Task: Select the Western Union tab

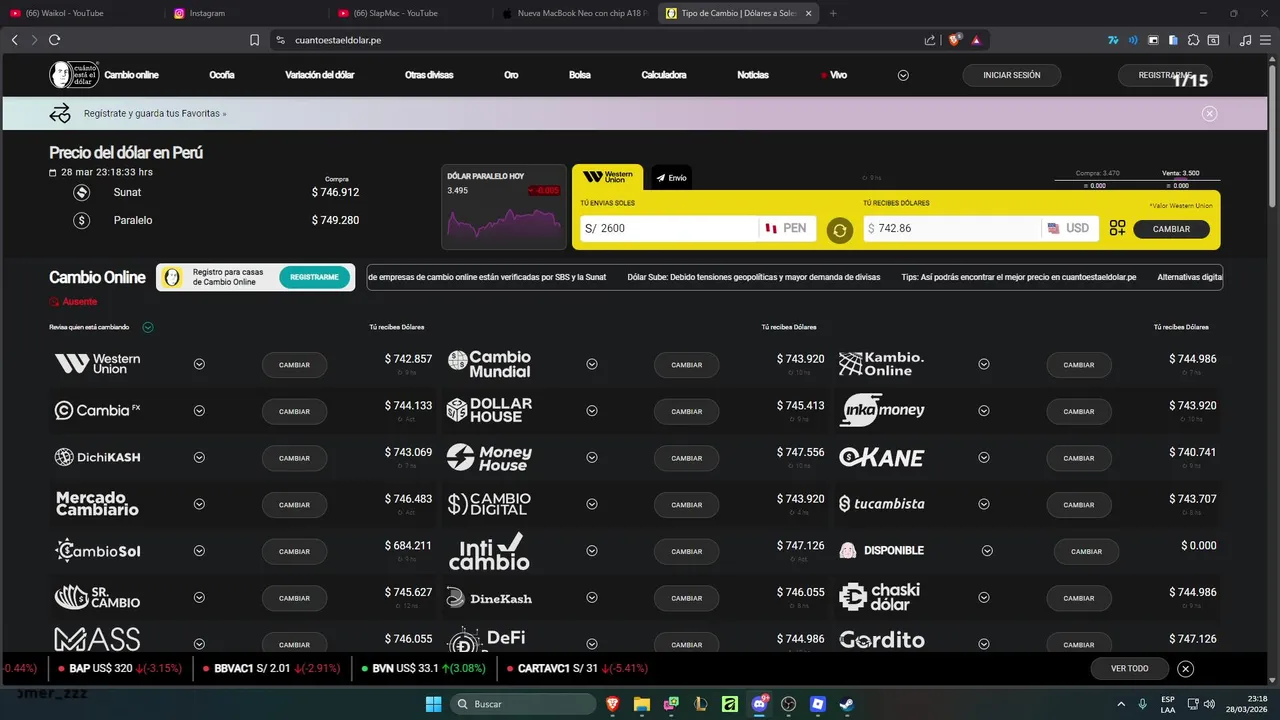Action: point(608,177)
